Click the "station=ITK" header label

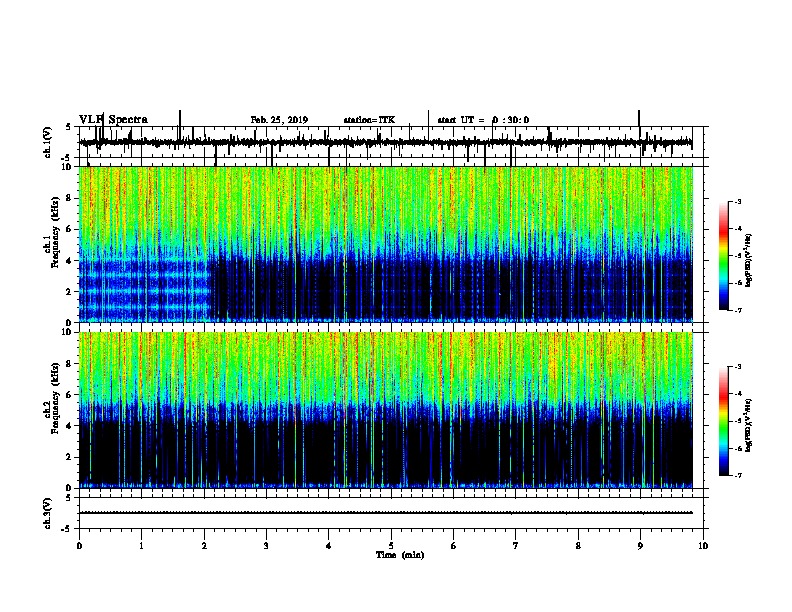(369, 120)
